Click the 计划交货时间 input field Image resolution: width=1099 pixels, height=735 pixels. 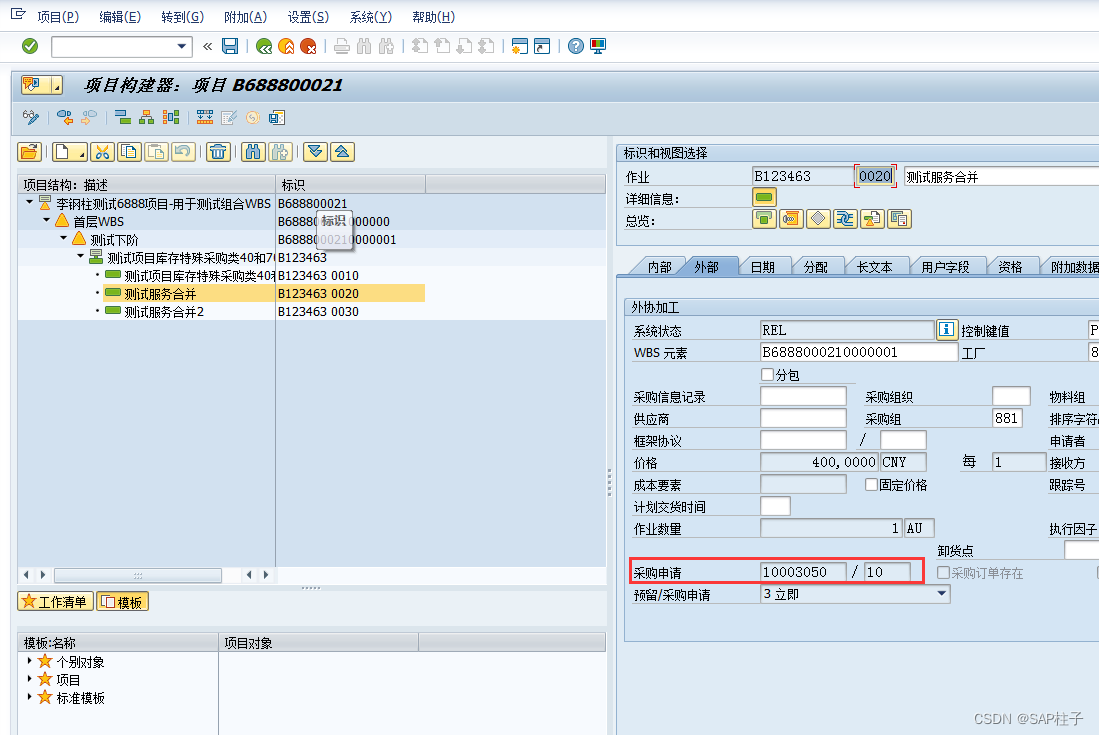775,507
